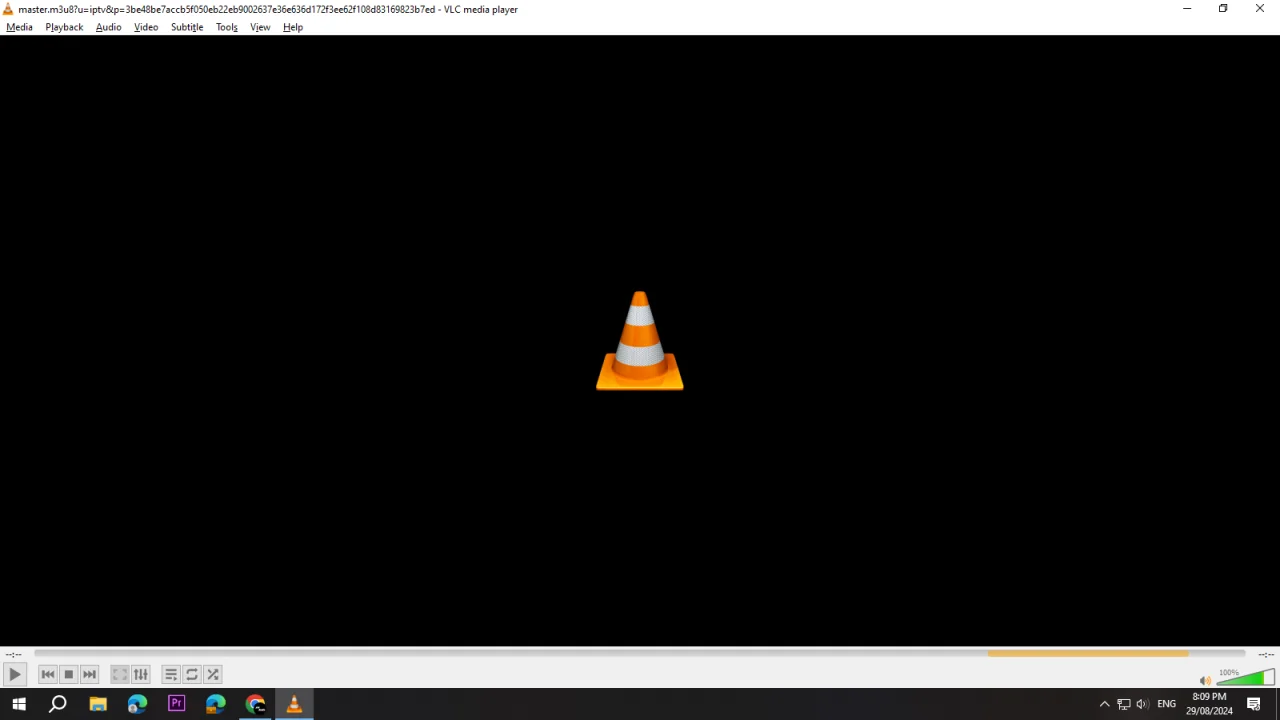The height and width of the screenshot is (720, 1280).
Task: Click the VLC cone logo in video area
Action: click(640, 340)
